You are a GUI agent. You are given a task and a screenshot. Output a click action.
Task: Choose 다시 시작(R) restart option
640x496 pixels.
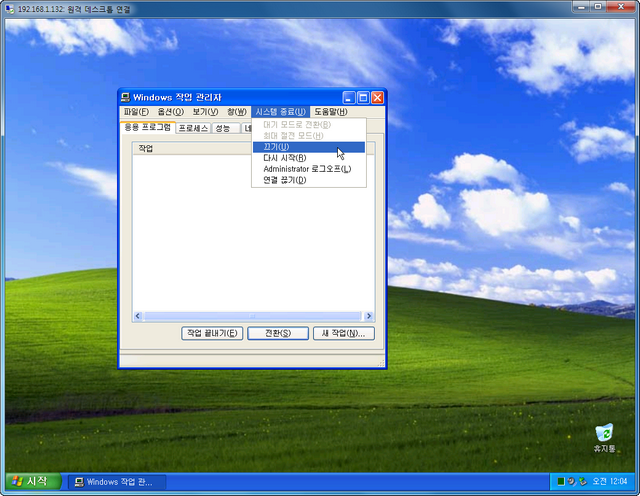309,158
